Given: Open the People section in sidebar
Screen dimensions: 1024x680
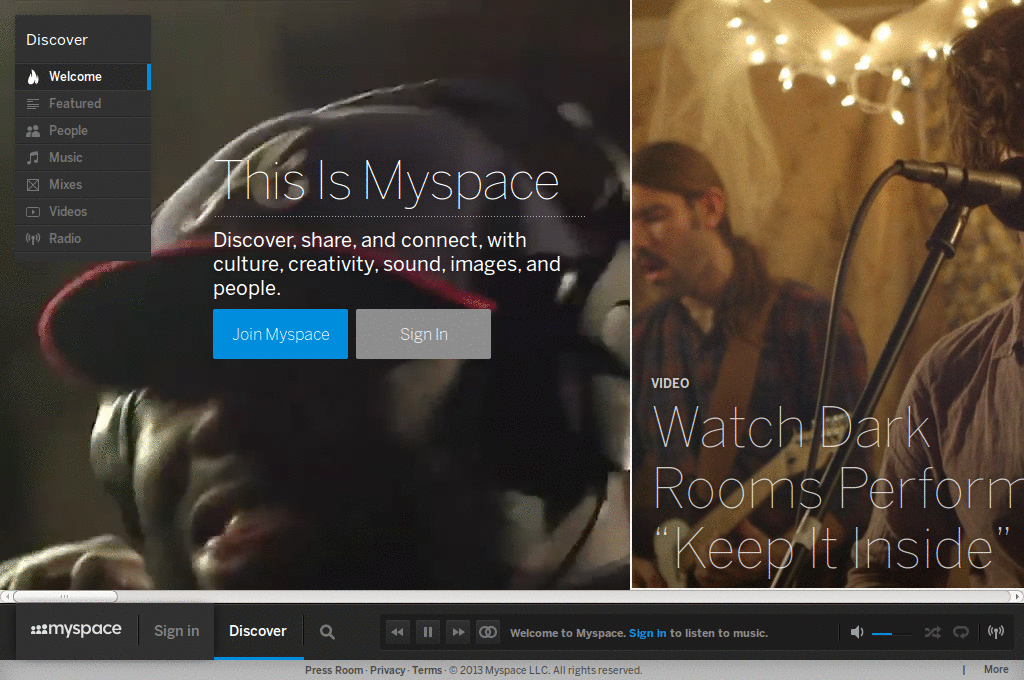Looking at the screenshot, I should (83, 131).
